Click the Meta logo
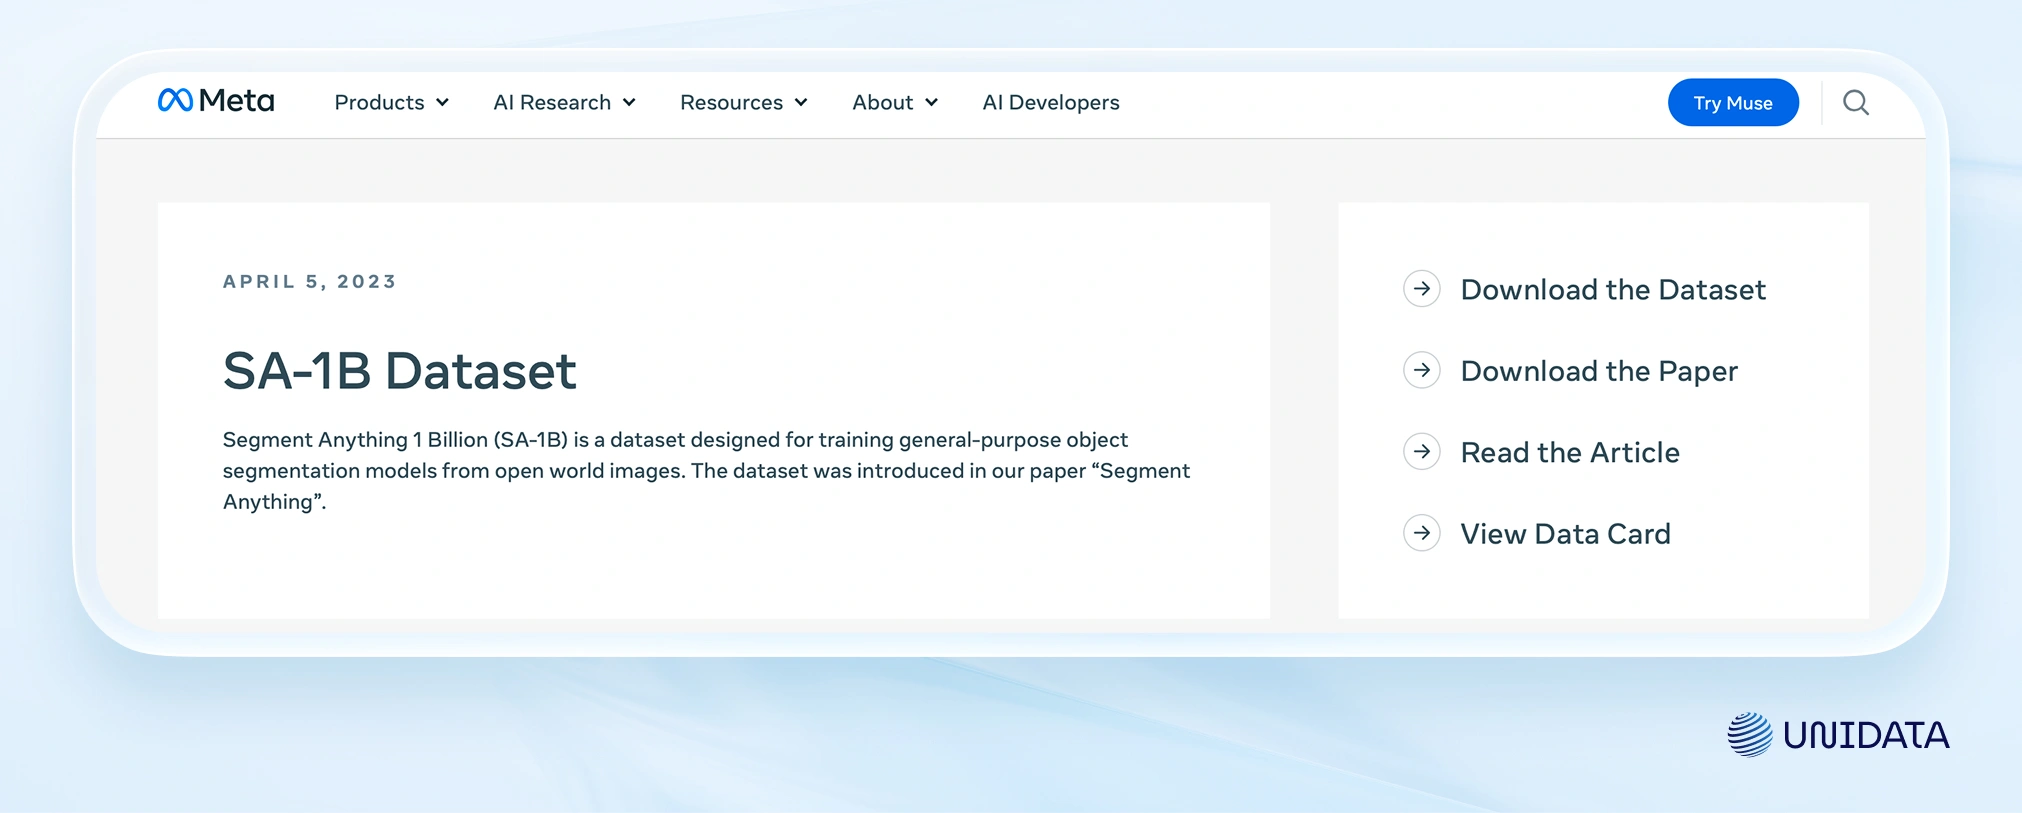Screen dimensions: 2022x813 [216, 101]
